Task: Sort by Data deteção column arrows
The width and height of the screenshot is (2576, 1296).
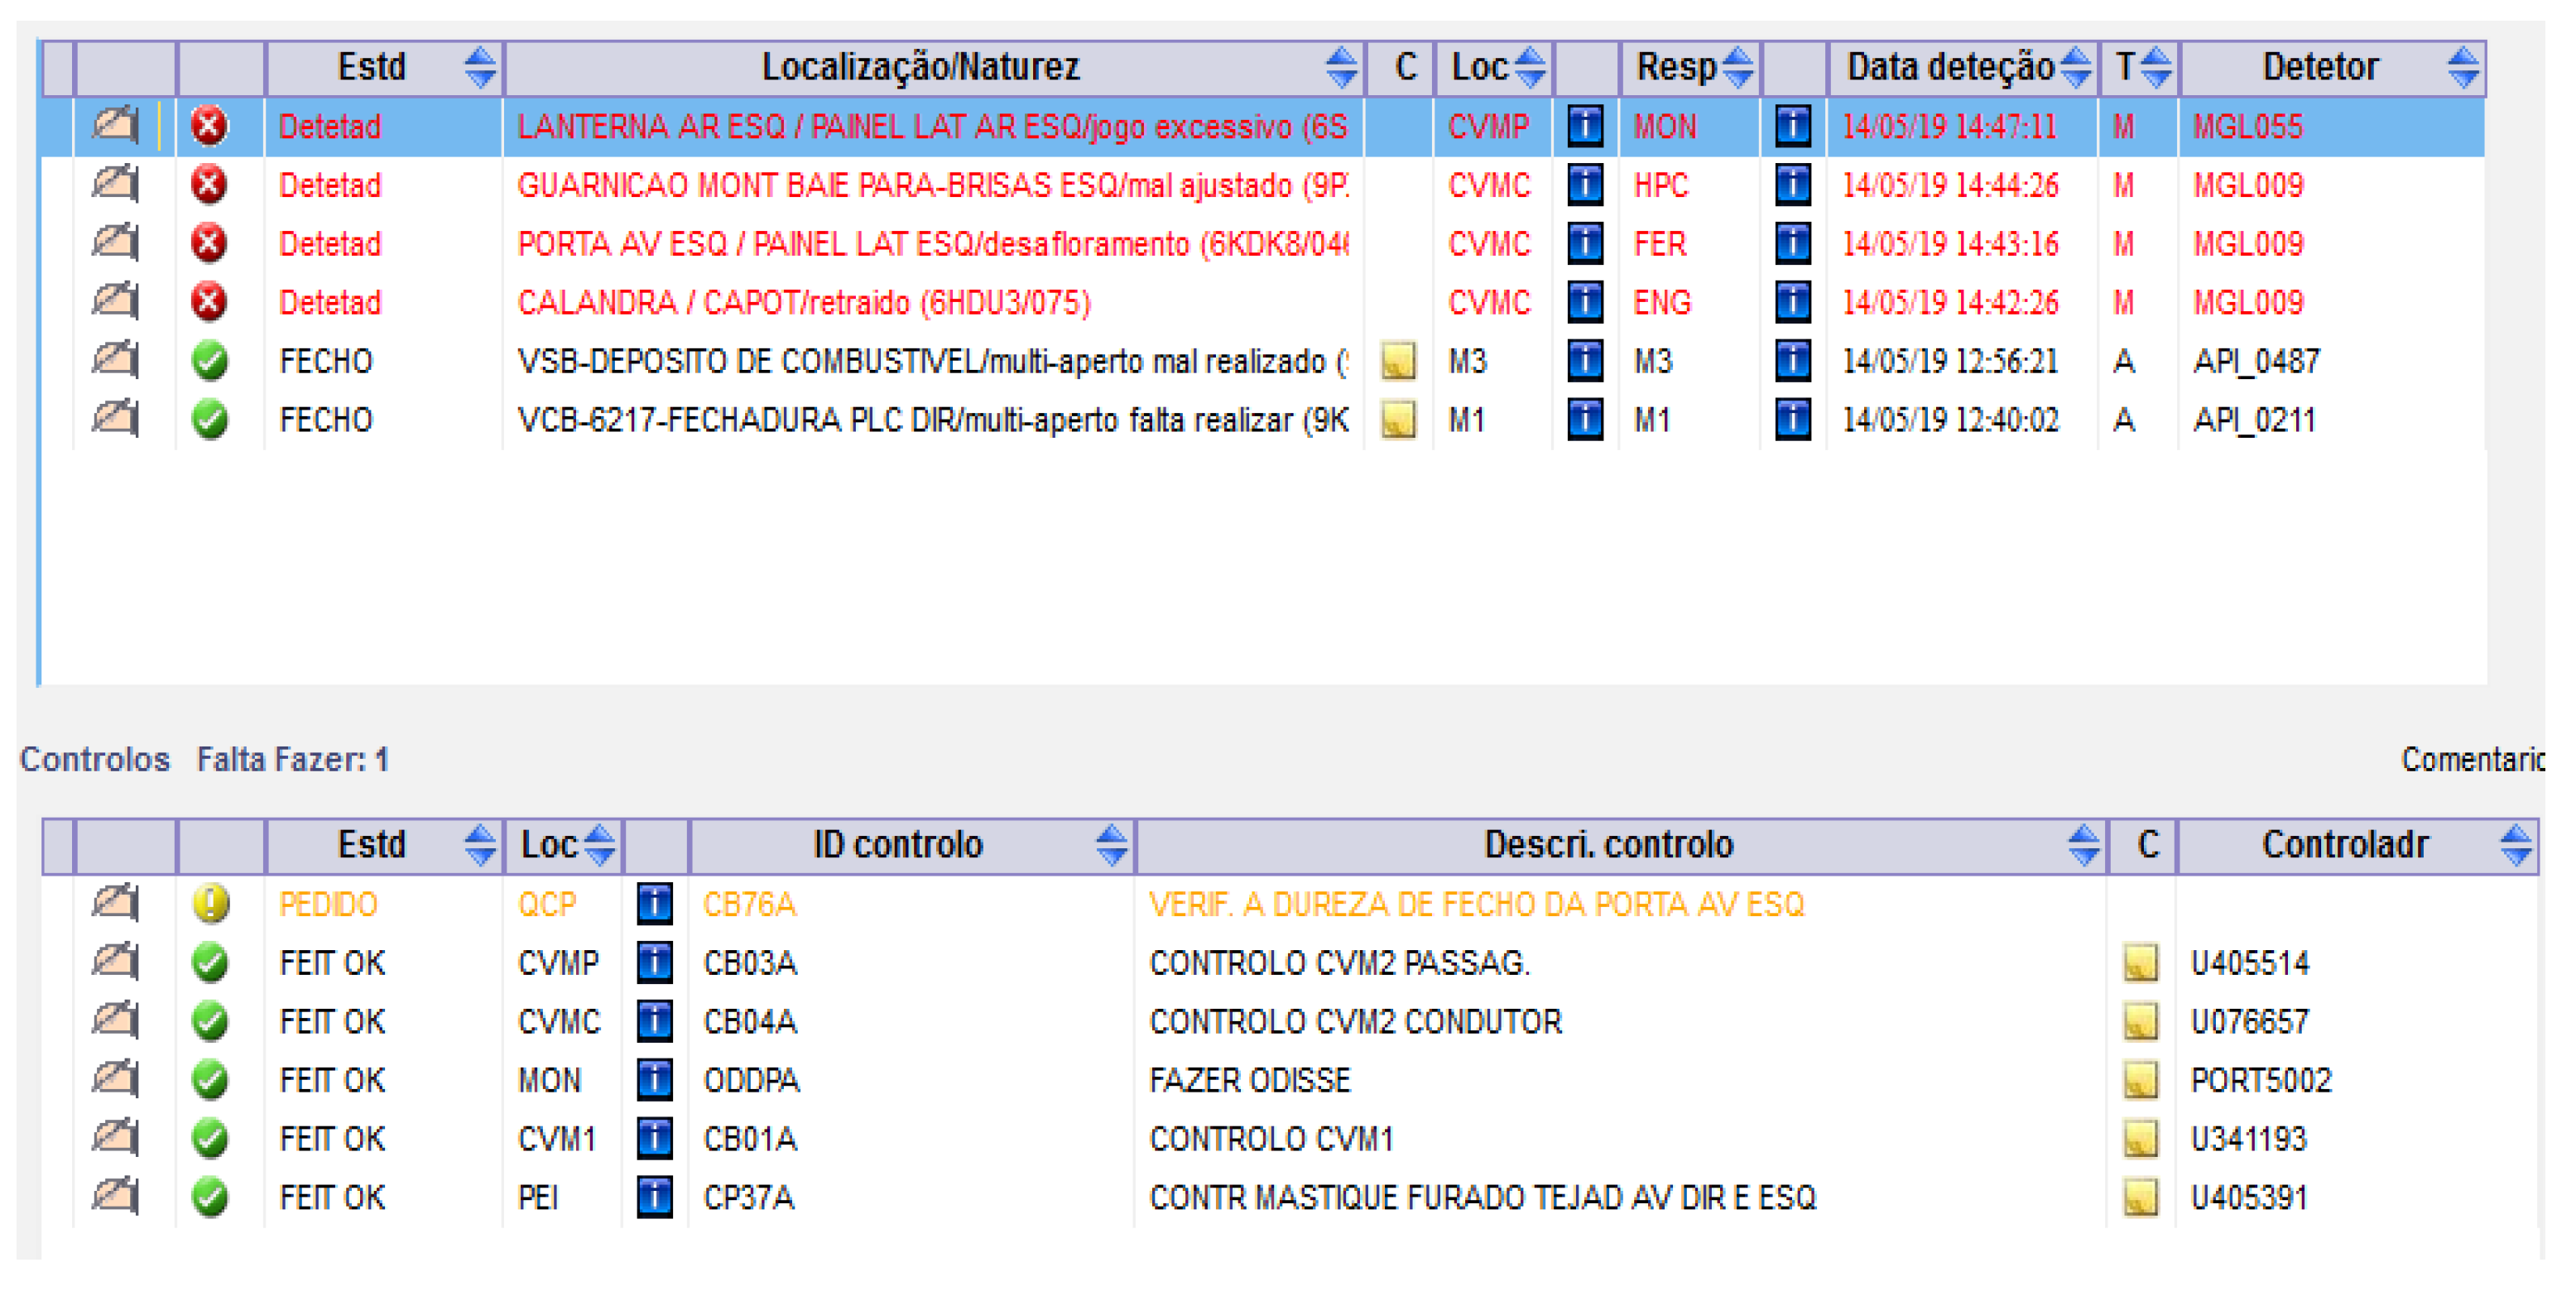Action: tap(2076, 67)
